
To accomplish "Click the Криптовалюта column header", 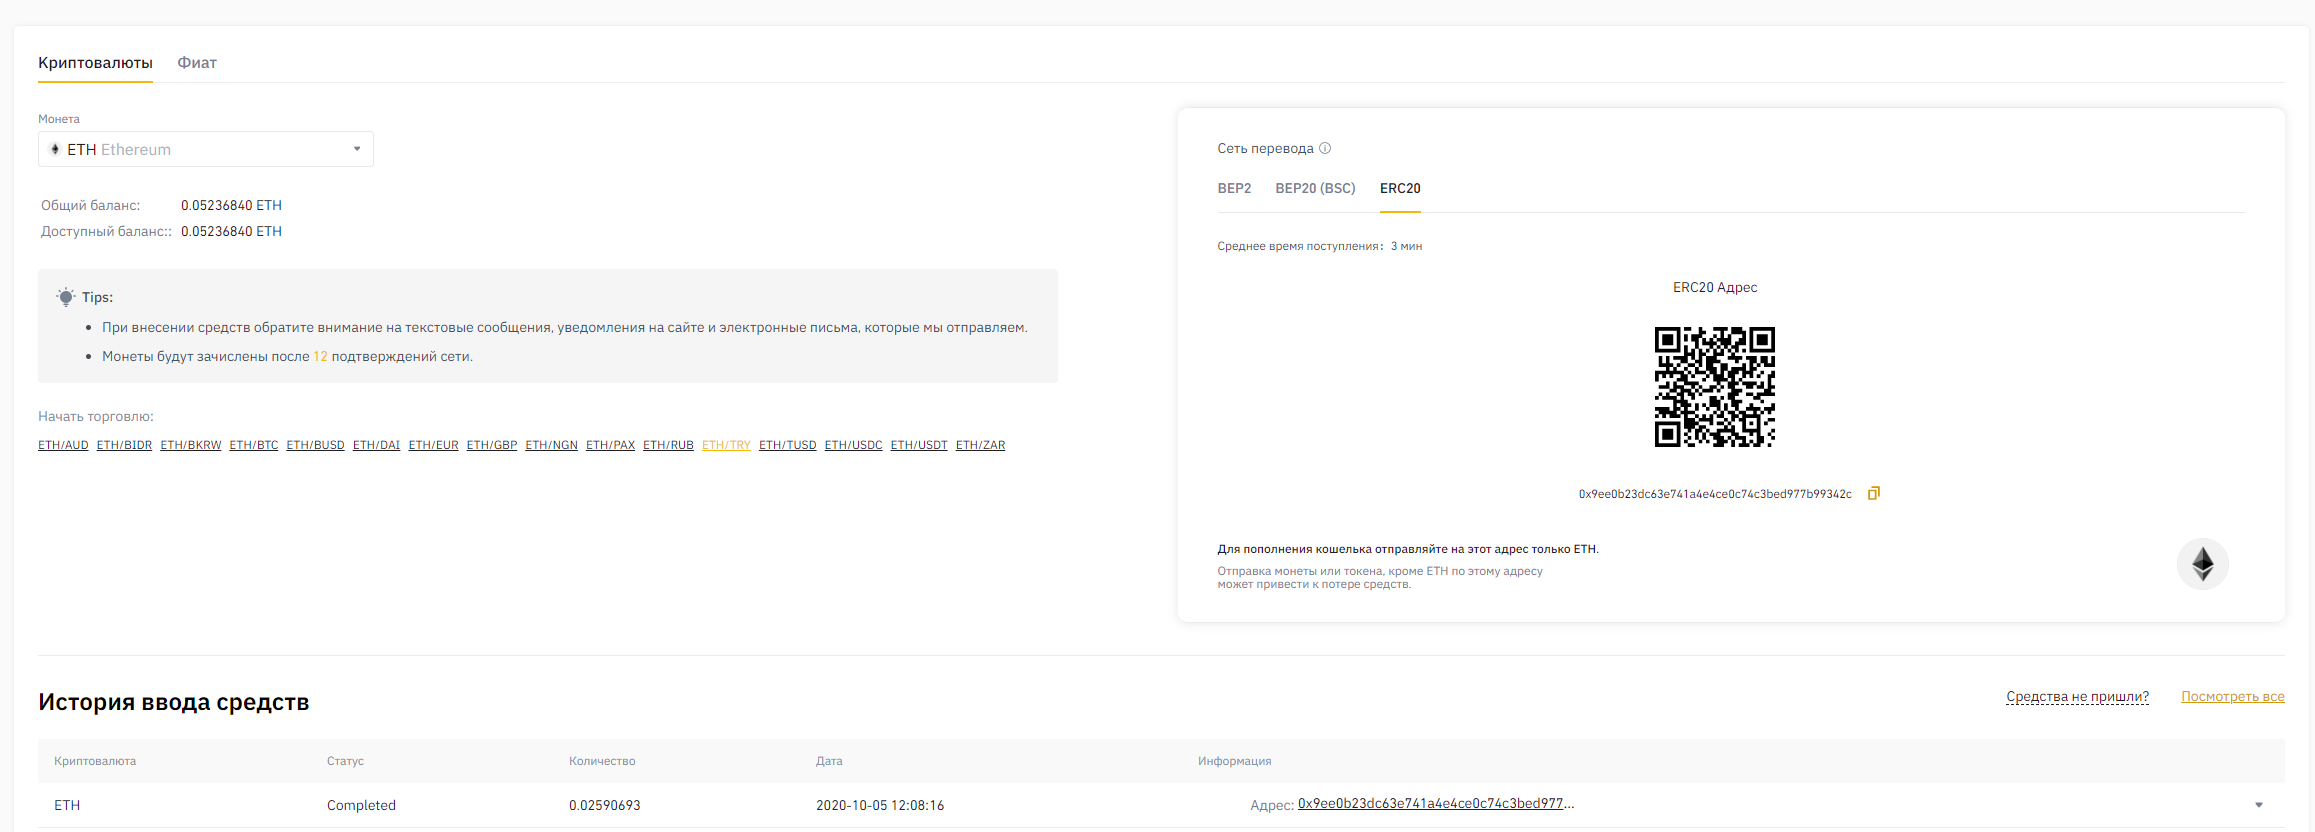I will 95,761.
